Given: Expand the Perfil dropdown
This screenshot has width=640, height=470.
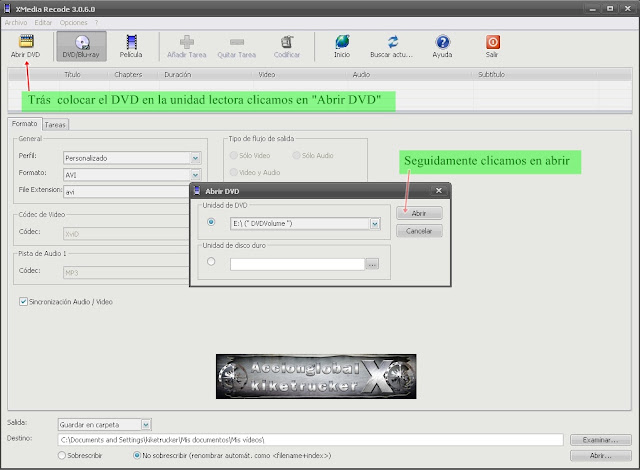Looking at the screenshot, I should tap(196, 158).
